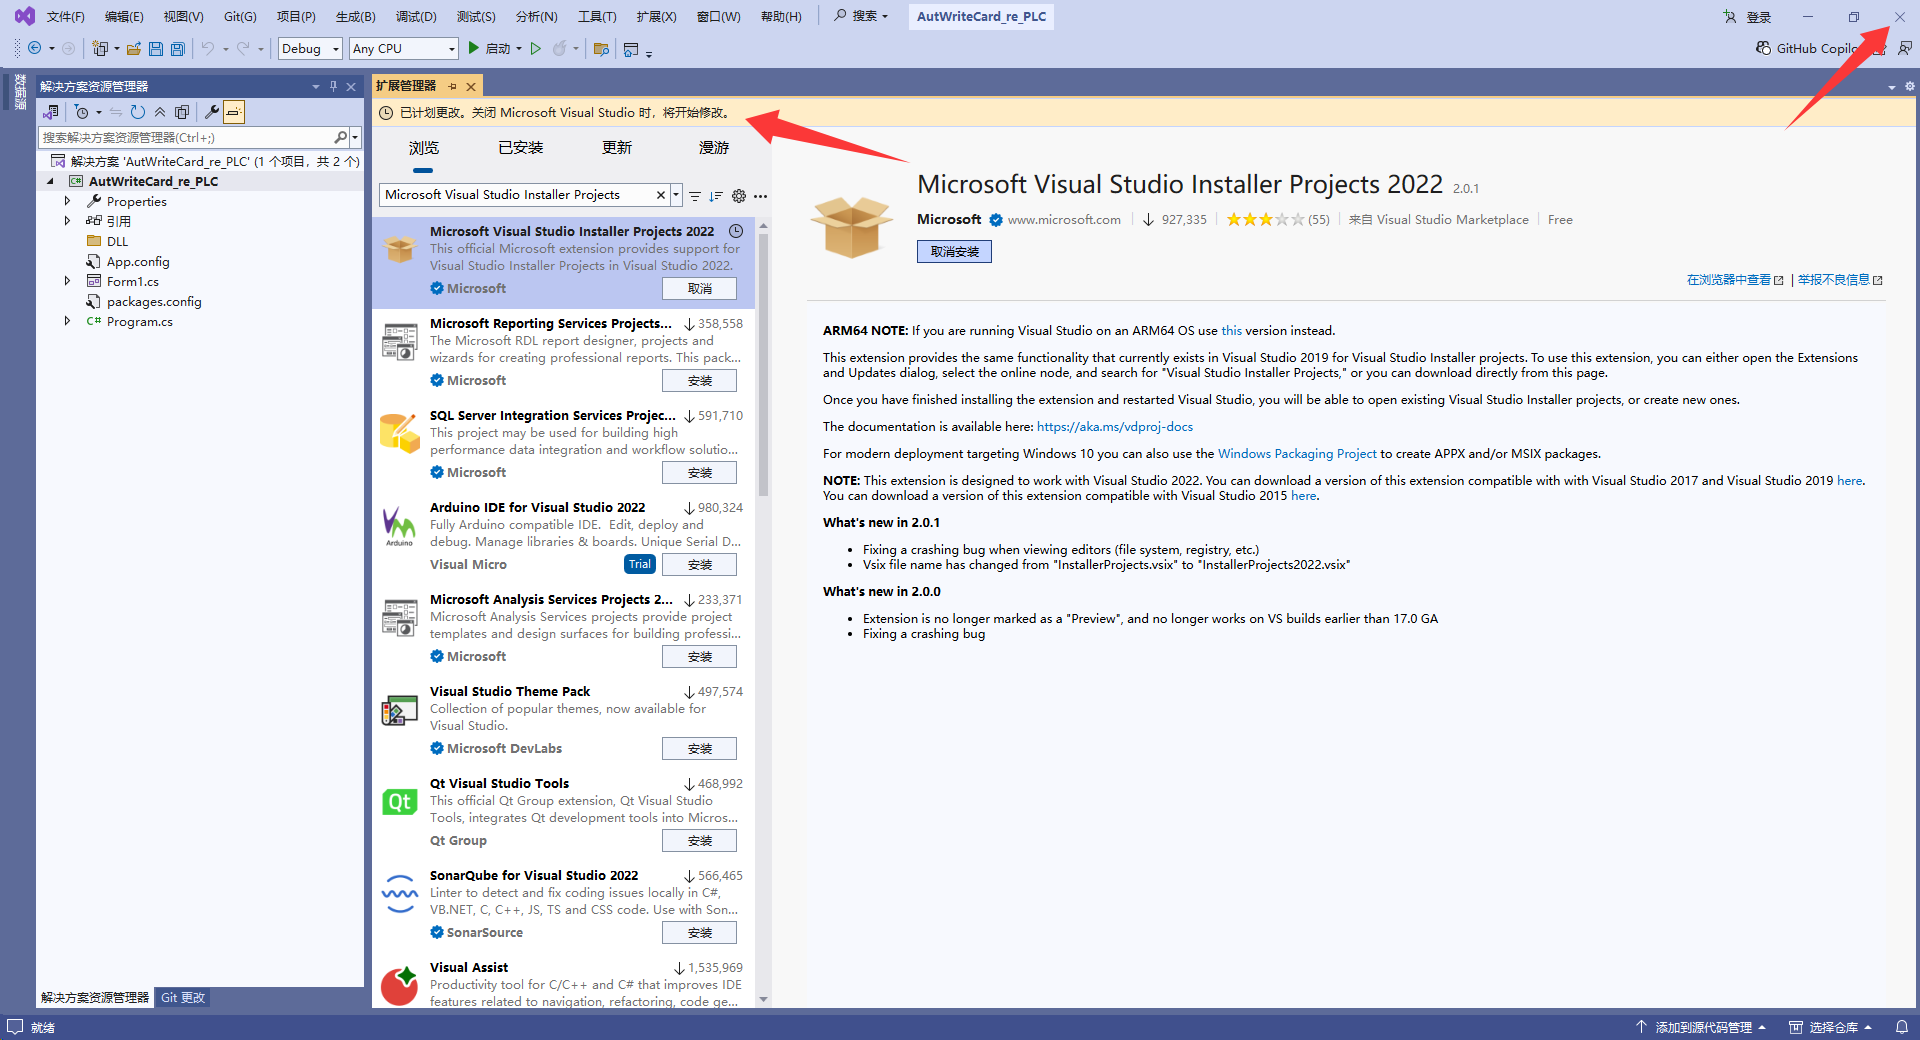
Task: Open the Windows Packaging Project link
Action: [1297, 454]
